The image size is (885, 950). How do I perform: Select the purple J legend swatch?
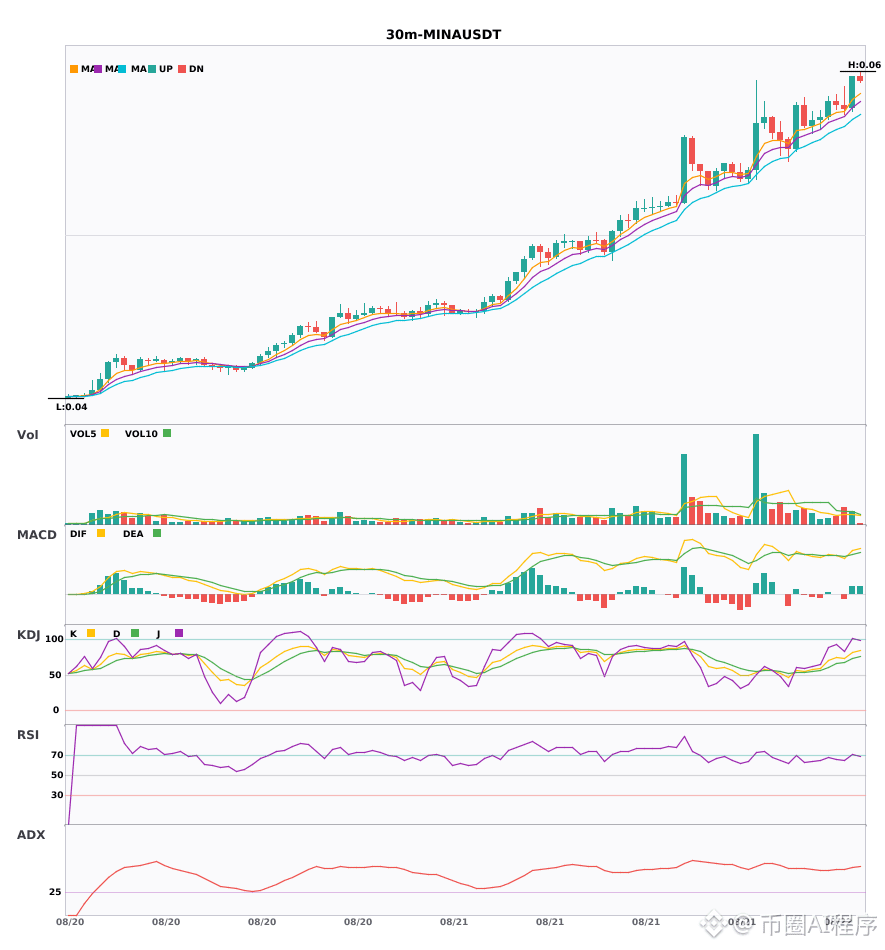click(x=179, y=633)
